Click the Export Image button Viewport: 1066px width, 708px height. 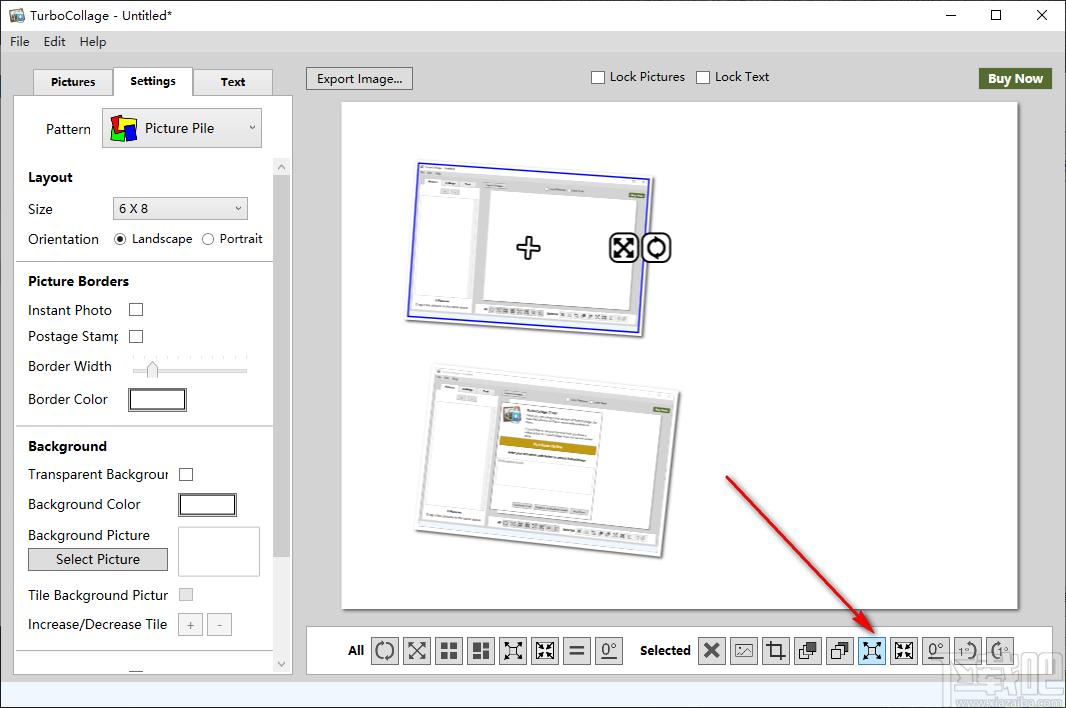point(359,79)
